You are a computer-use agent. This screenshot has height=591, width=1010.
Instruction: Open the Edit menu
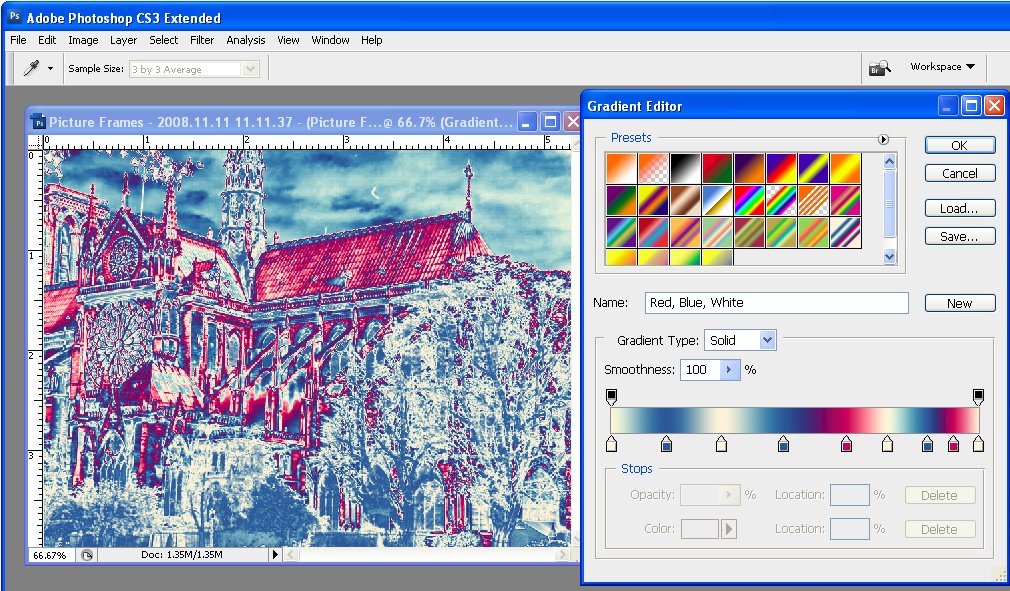pyautogui.click(x=47, y=40)
